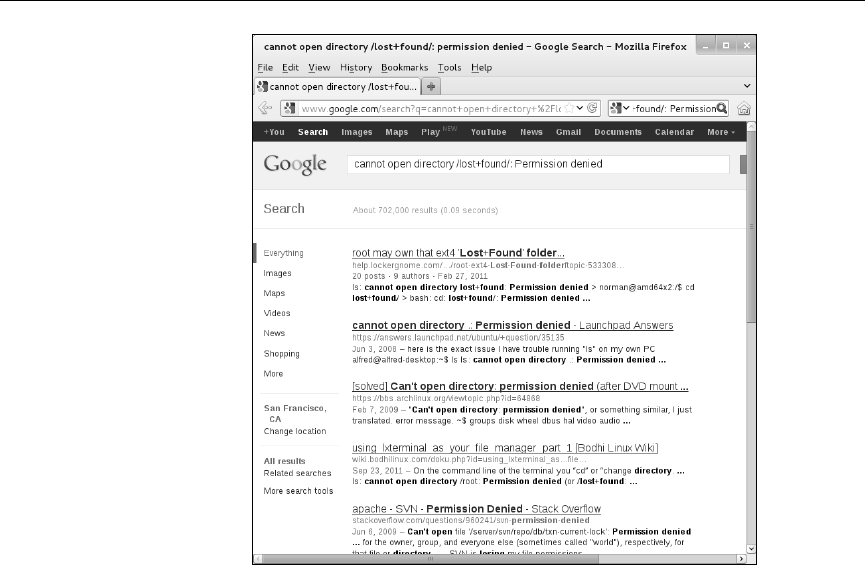Open the File menu

click(265, 67)
